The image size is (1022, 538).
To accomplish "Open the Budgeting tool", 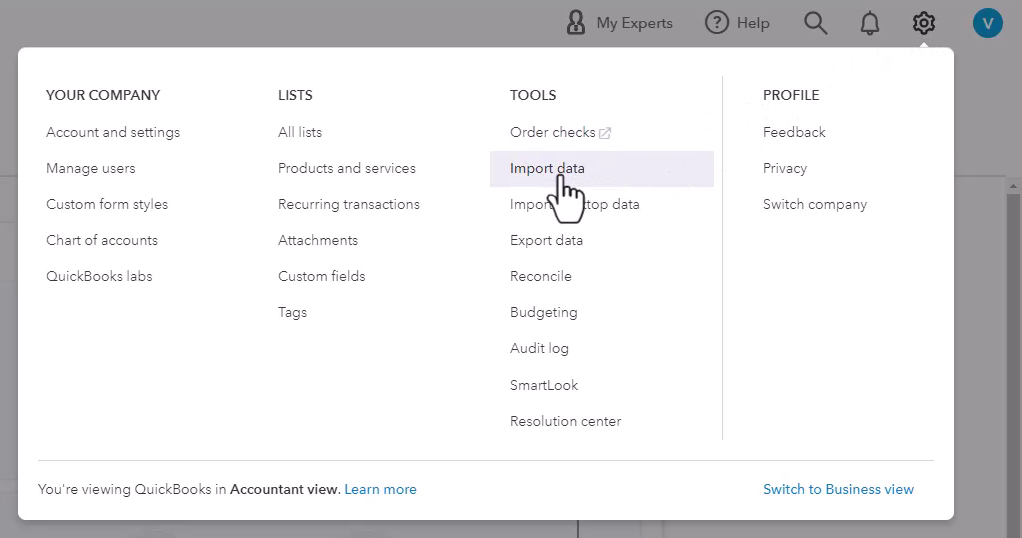I will click(544, 312).
